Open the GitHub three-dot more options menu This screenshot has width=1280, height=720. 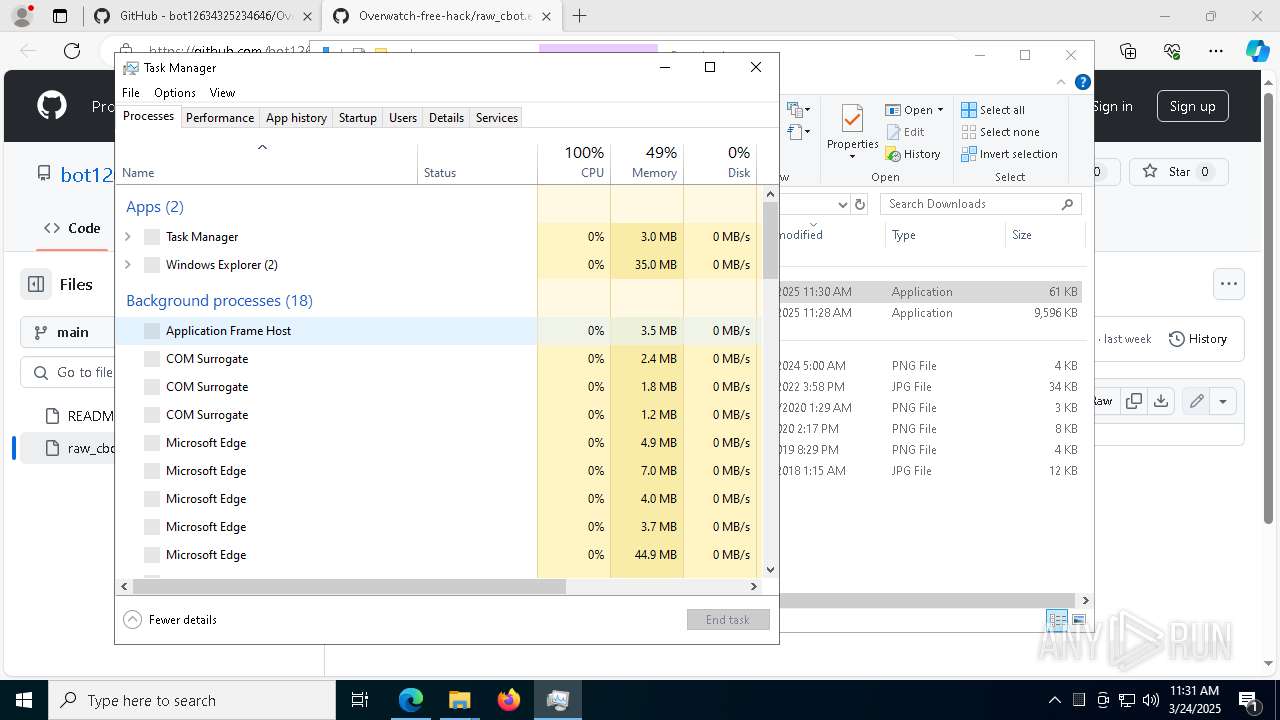pyautogui.click(x=1228, y=284)
